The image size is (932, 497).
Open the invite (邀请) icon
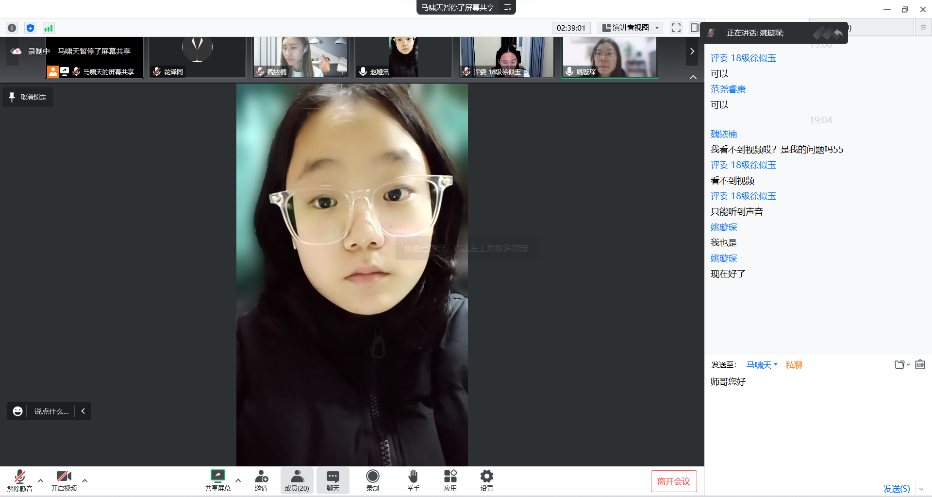click(261, 477)
